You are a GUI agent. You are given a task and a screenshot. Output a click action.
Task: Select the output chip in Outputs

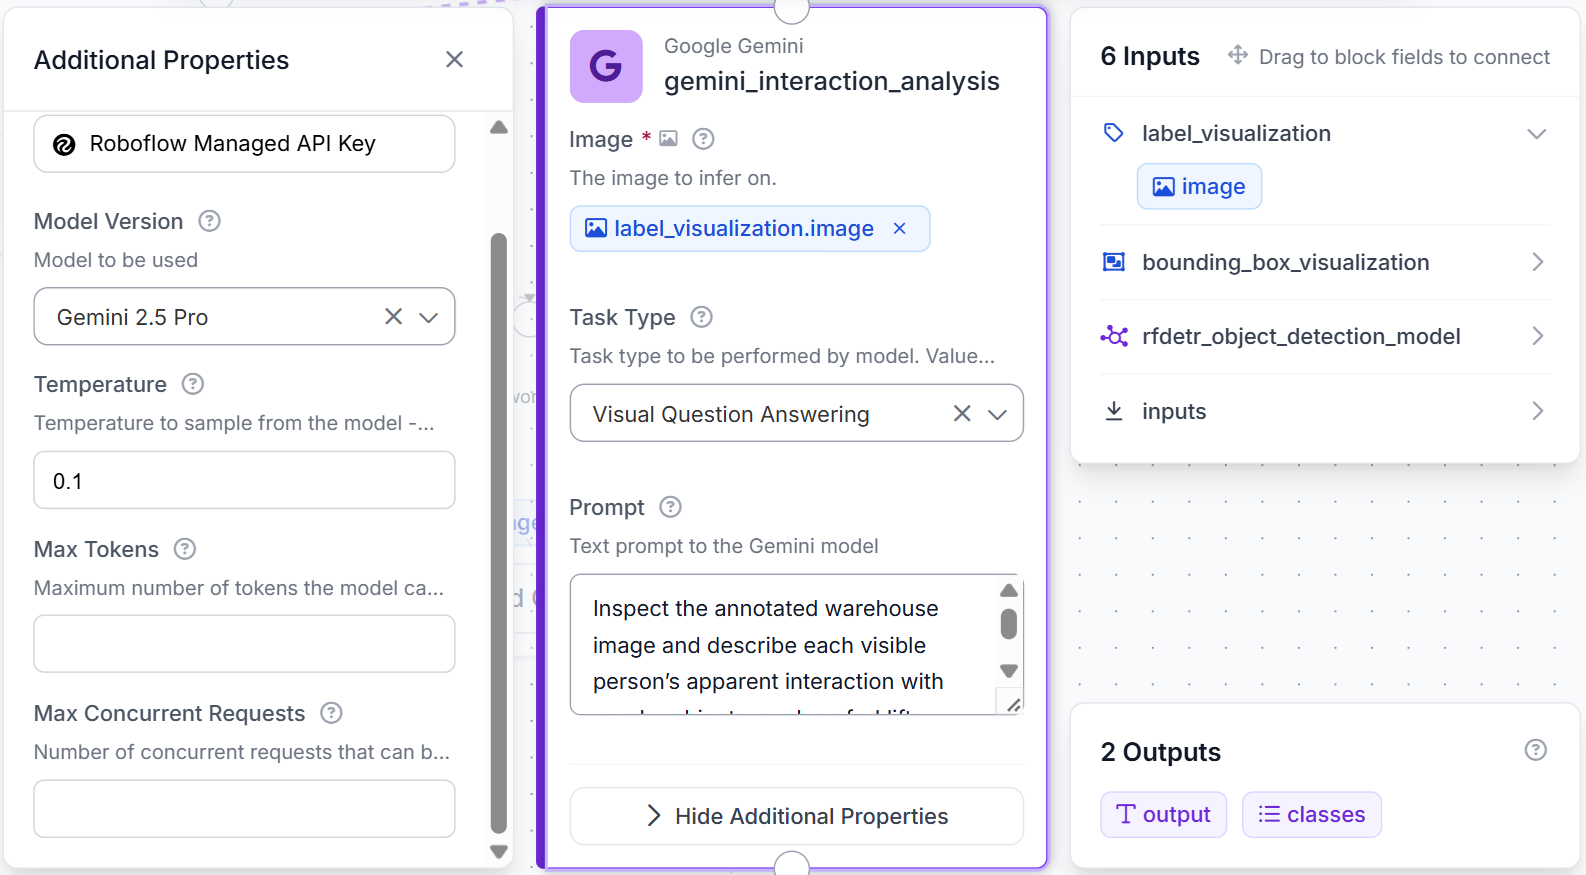pyautogui.click(x=1164, y=815)
